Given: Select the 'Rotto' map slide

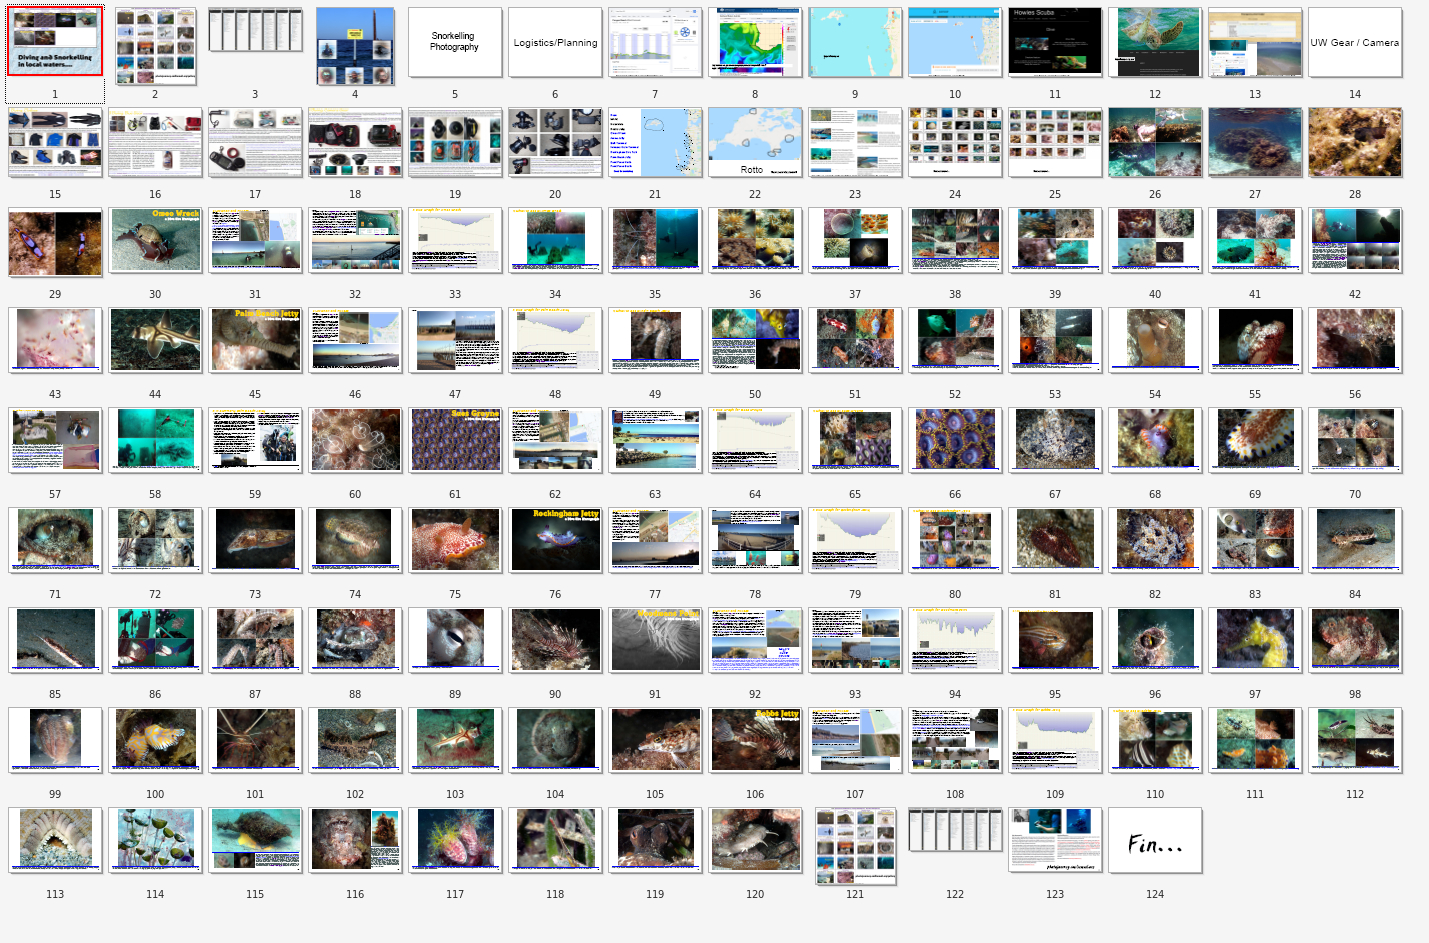Looking at the screenshot, I should 755,142.
